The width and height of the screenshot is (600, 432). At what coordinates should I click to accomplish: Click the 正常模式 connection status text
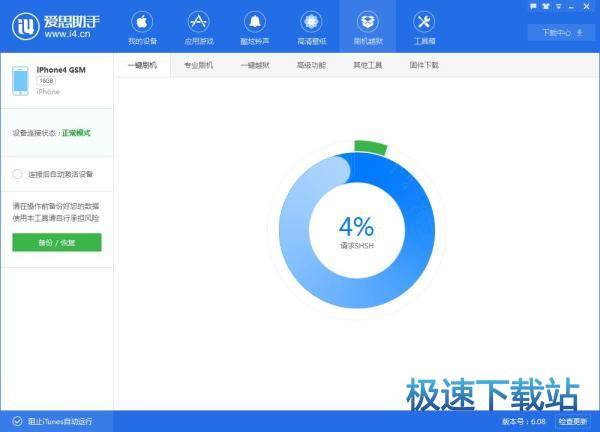click(77, 133)
